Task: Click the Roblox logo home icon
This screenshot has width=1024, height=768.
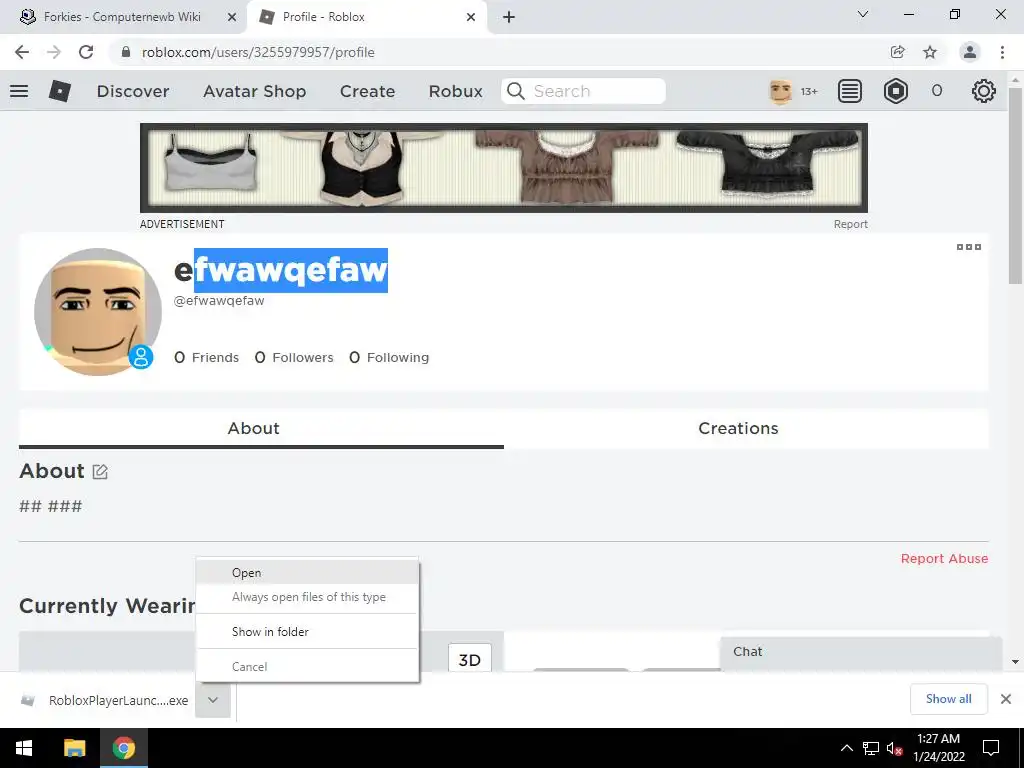Action: (59, 91)
